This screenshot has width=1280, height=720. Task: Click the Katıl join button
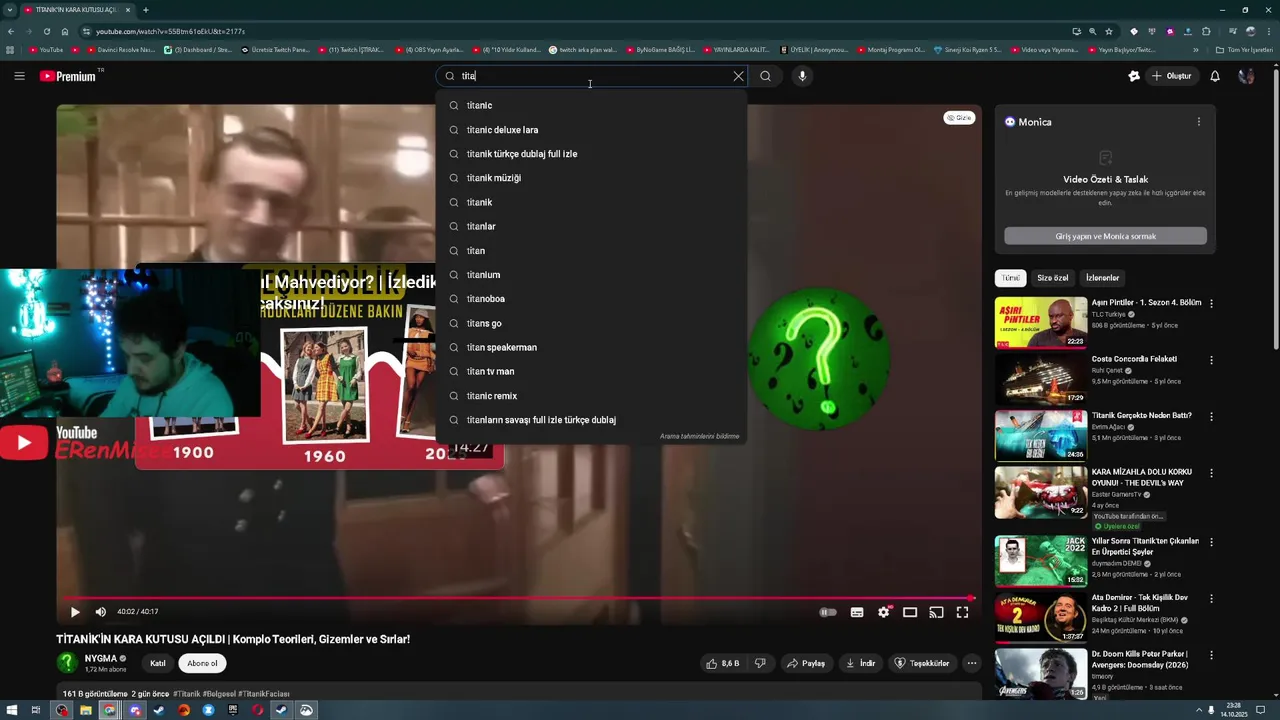(x=158, y=663)
